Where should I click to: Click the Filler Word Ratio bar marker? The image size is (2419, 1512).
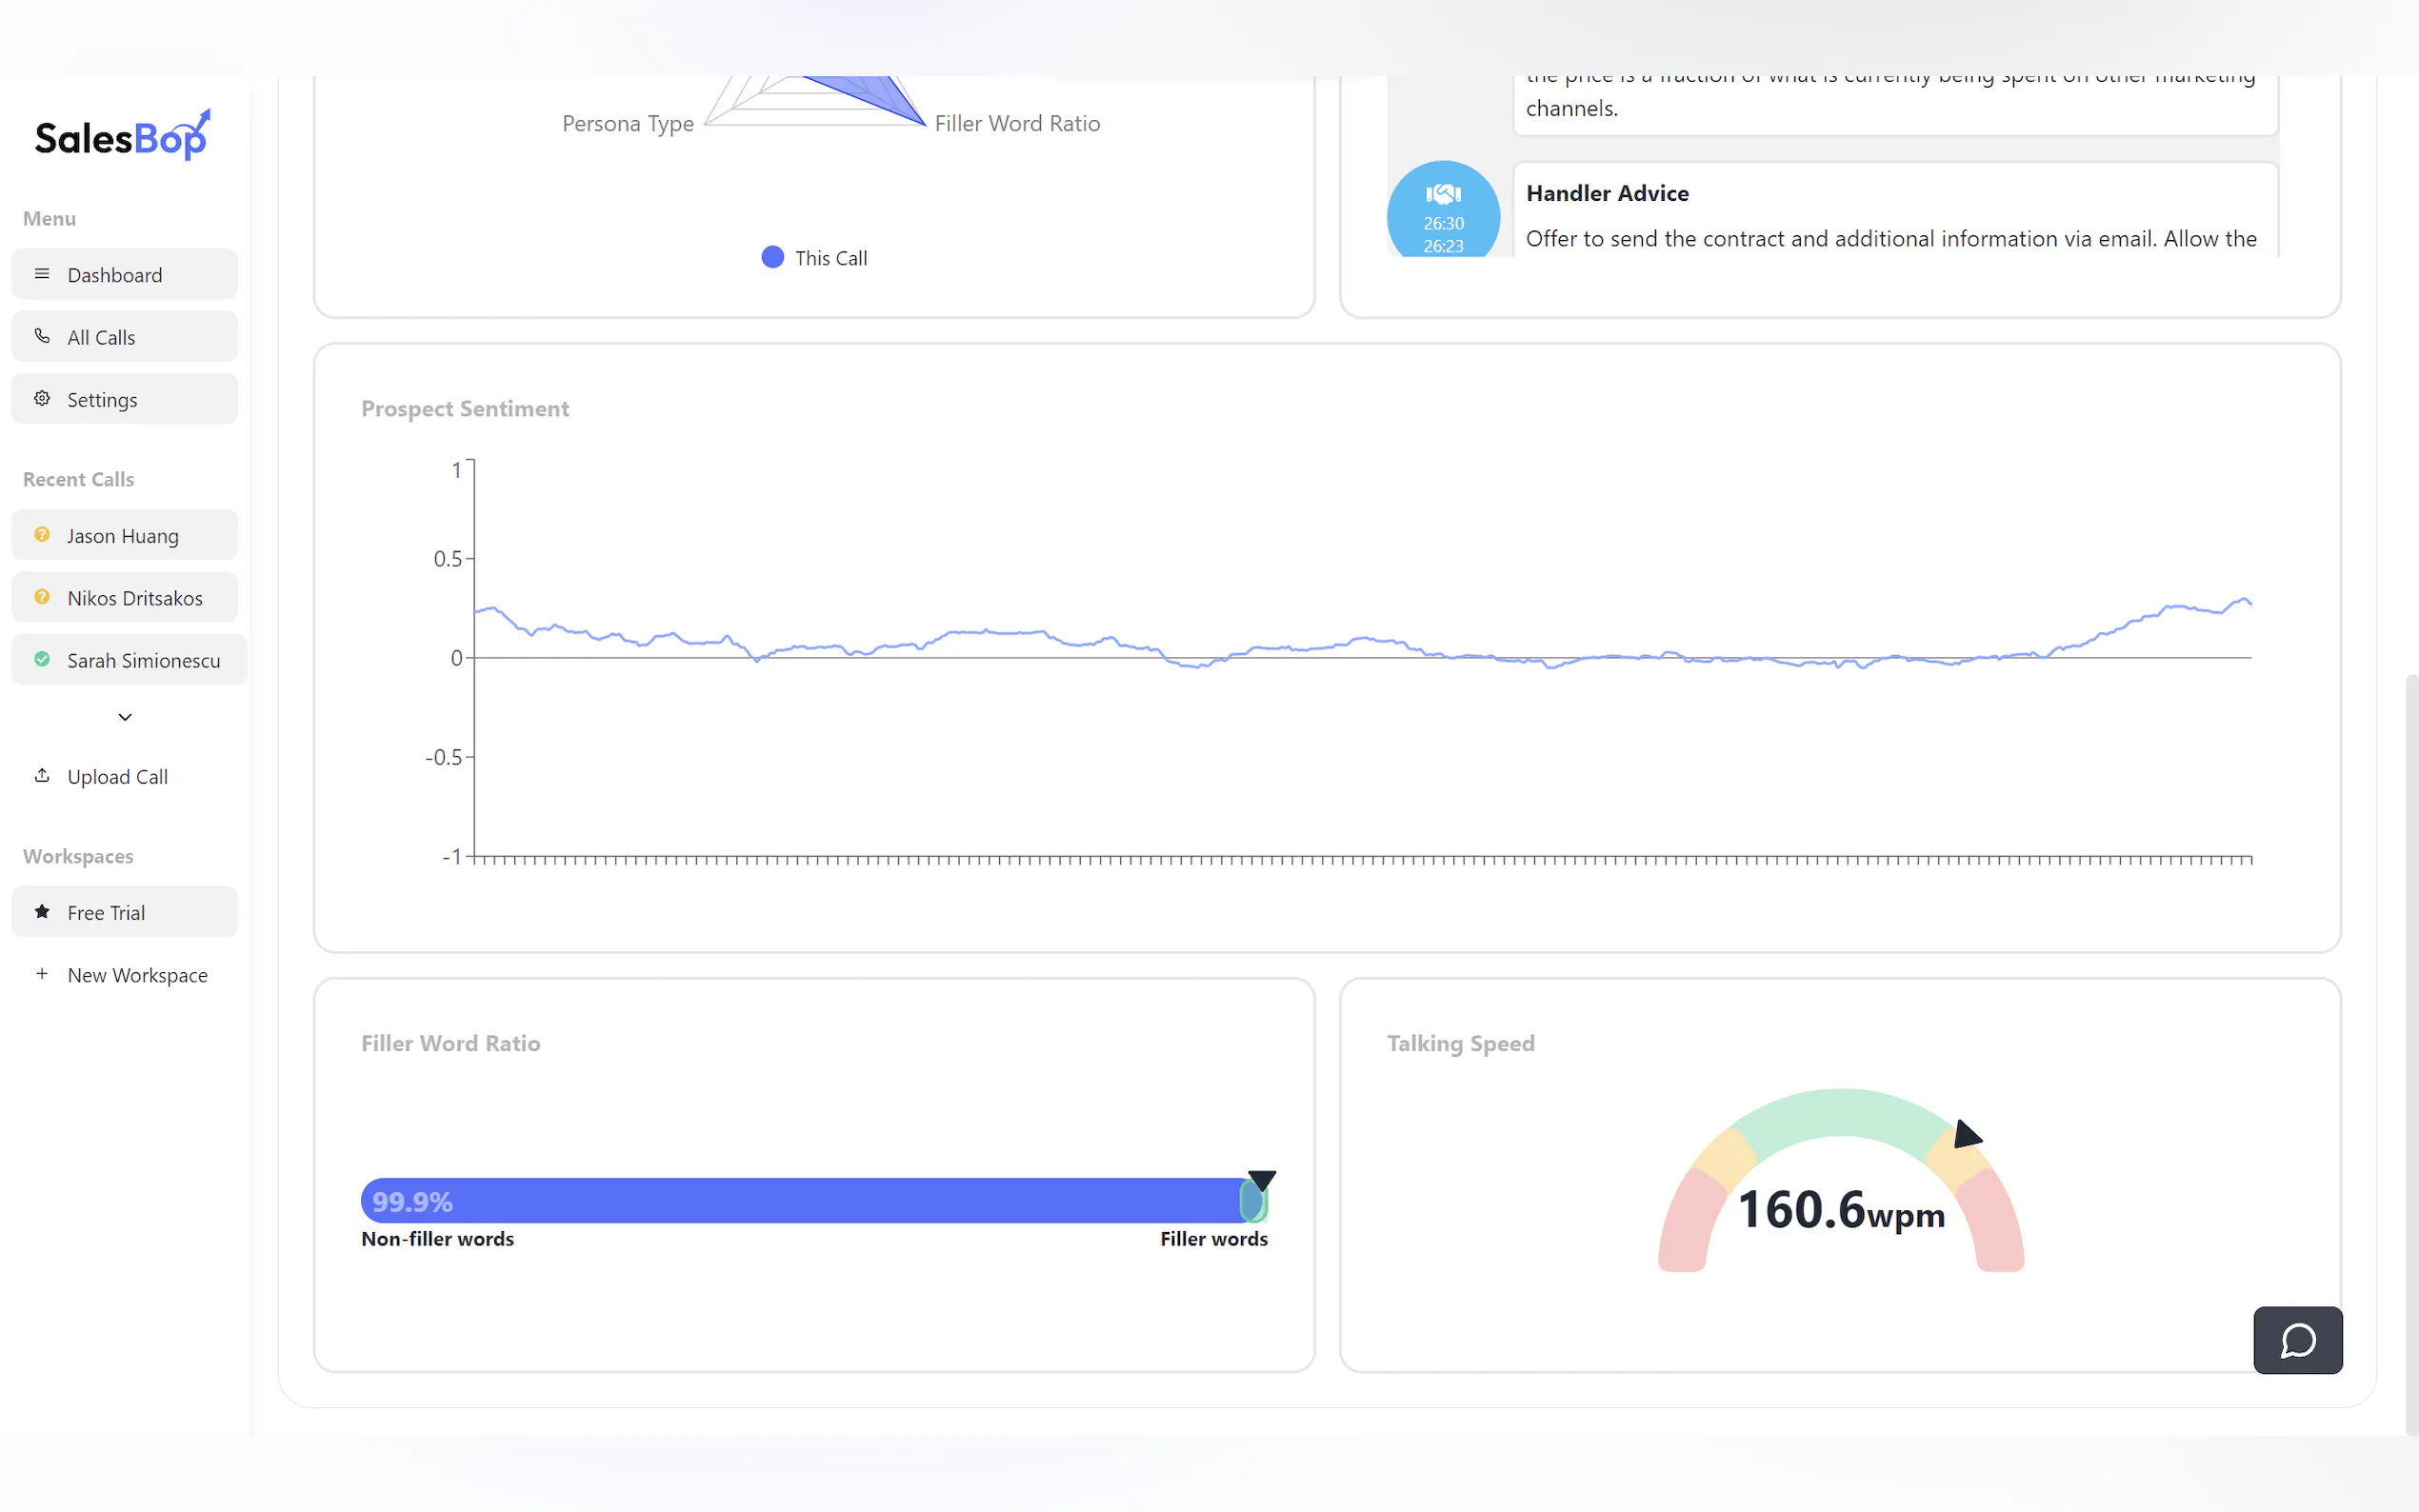(x=1261, y=1181)
